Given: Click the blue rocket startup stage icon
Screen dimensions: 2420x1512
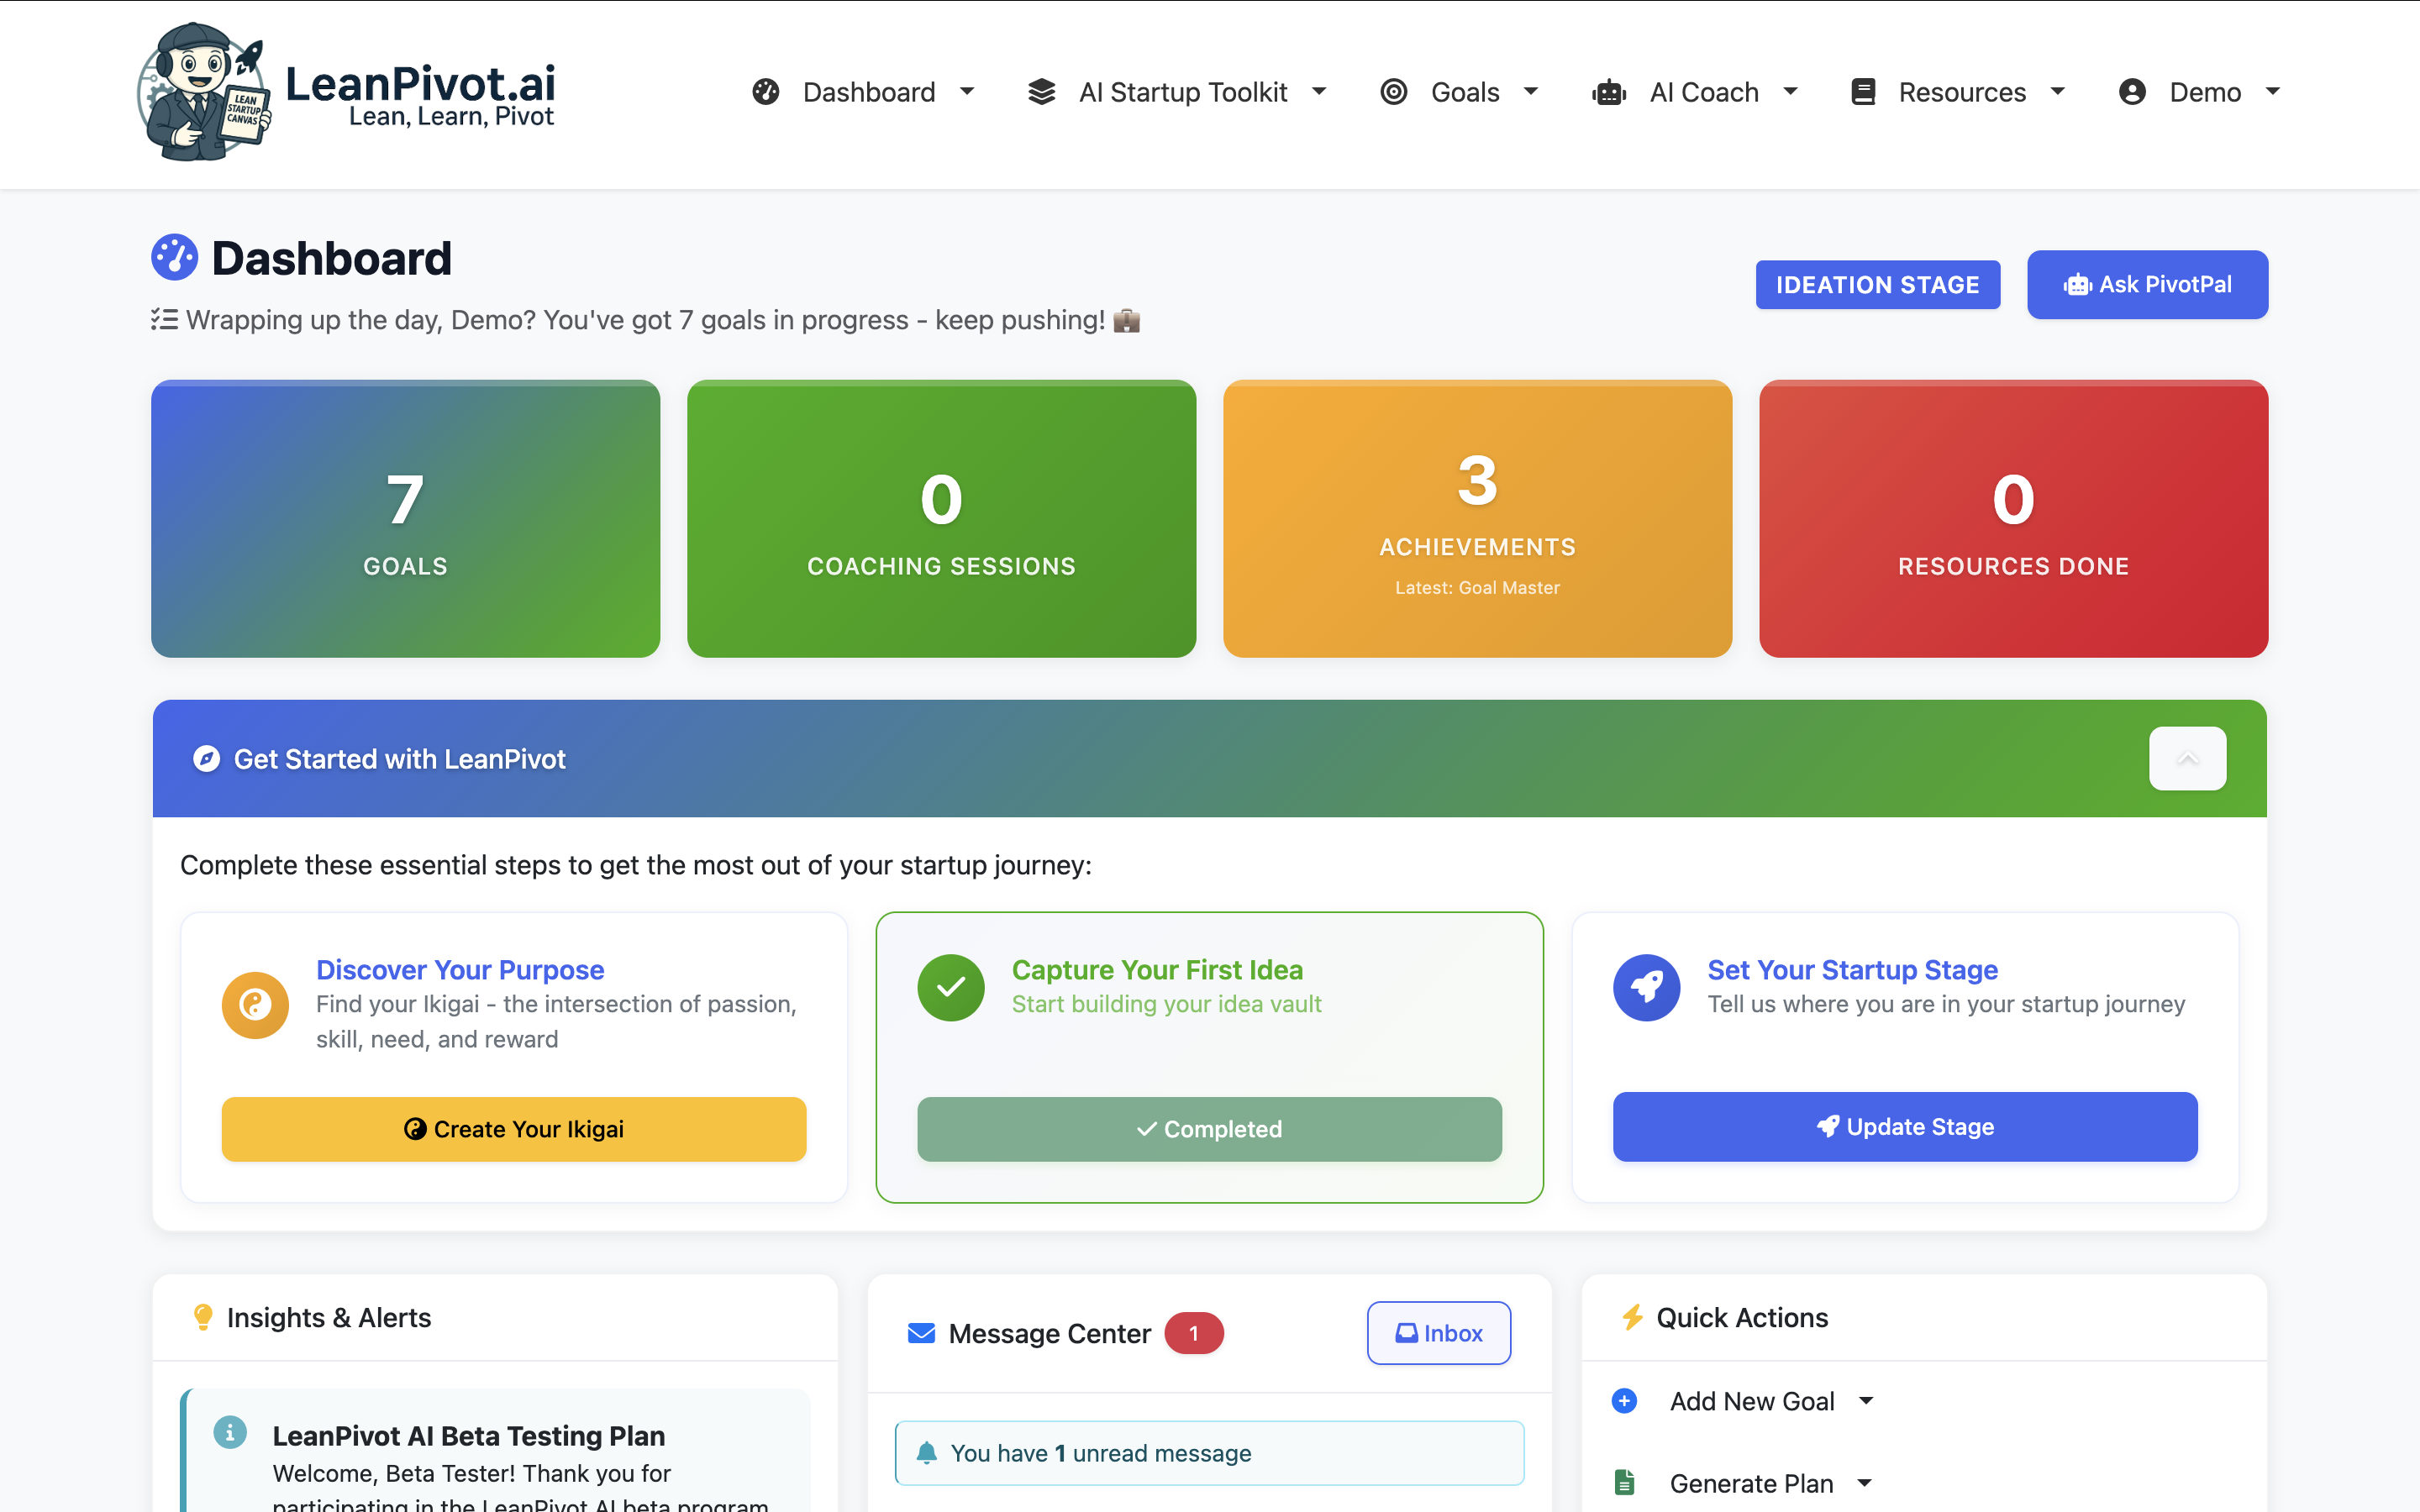Looking at the screenshot, I should 1646,987.
